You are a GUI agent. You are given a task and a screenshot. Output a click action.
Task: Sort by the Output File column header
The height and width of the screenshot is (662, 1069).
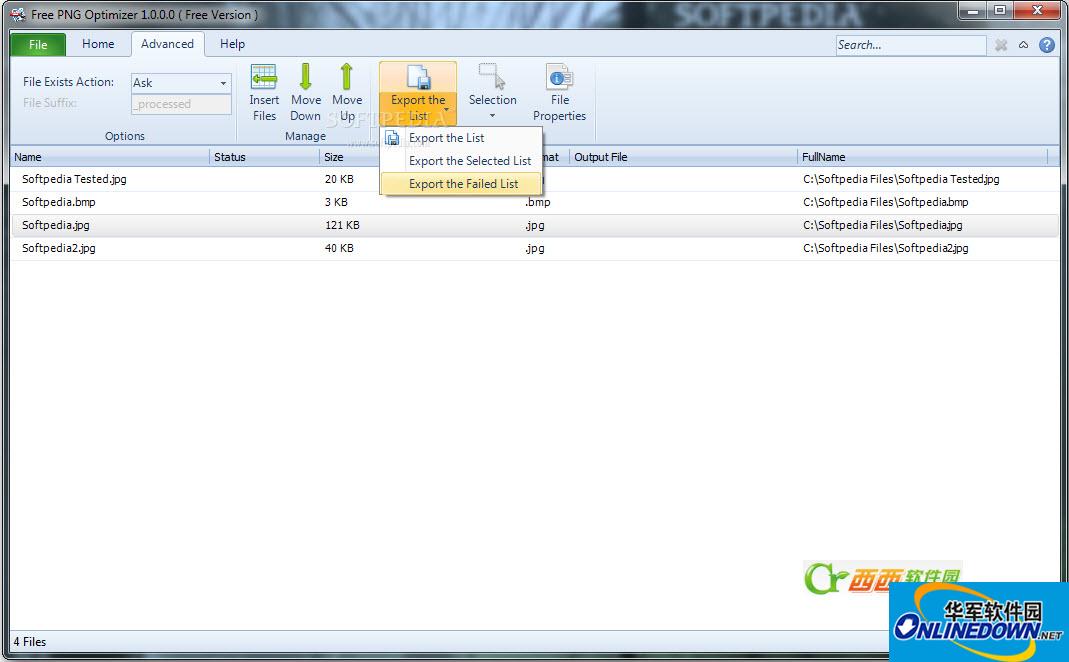point(683,157)
